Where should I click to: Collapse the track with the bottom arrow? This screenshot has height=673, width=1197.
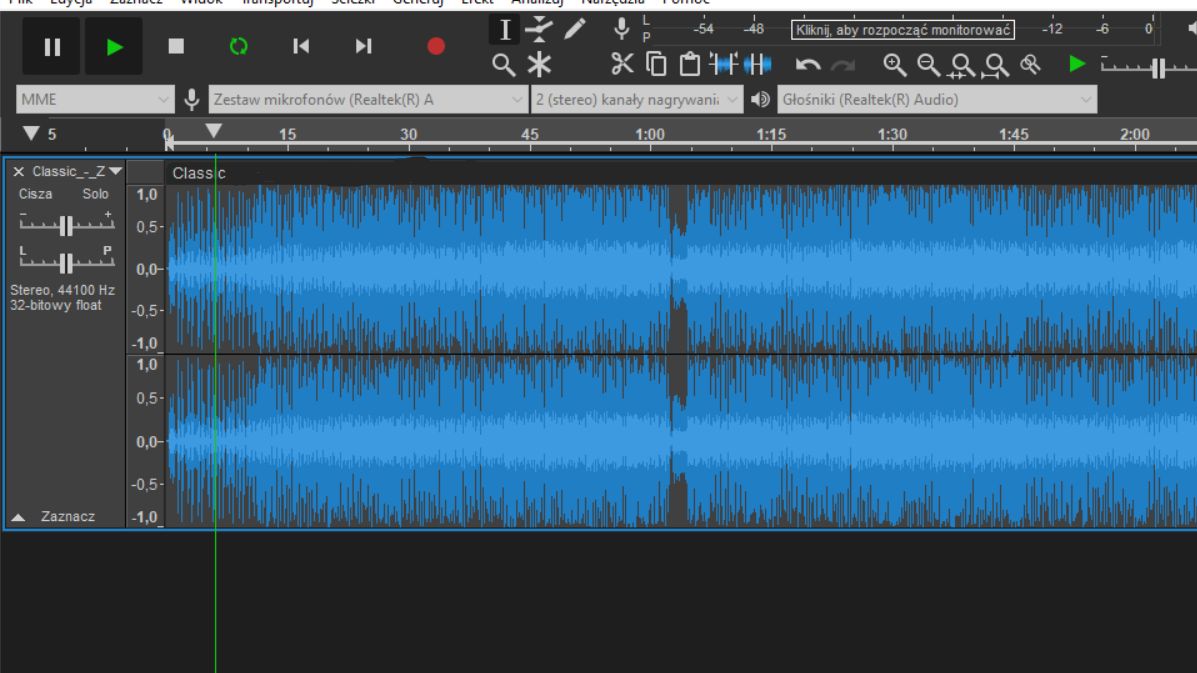point(18,517)
